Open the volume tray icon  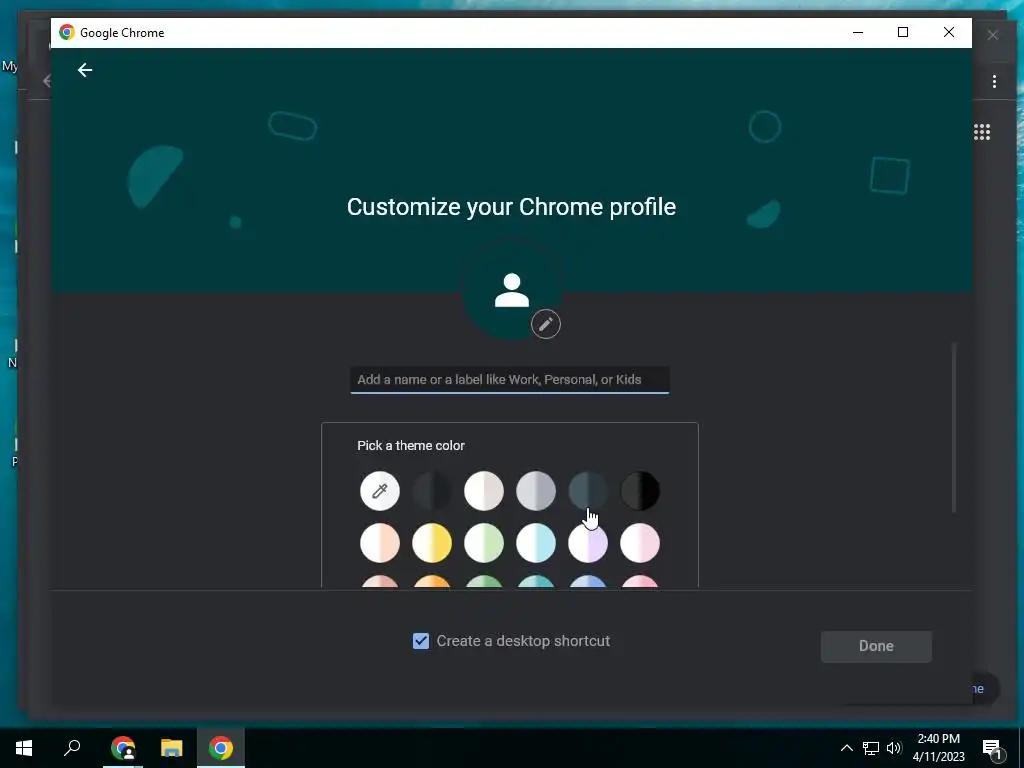click(894, 748)
